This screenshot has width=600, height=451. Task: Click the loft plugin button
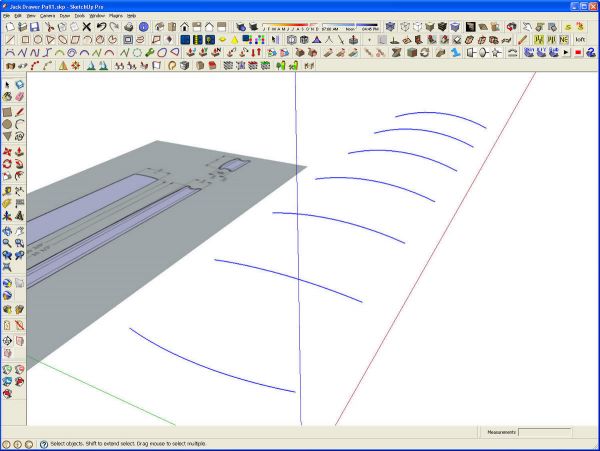(x=580, y=39)
